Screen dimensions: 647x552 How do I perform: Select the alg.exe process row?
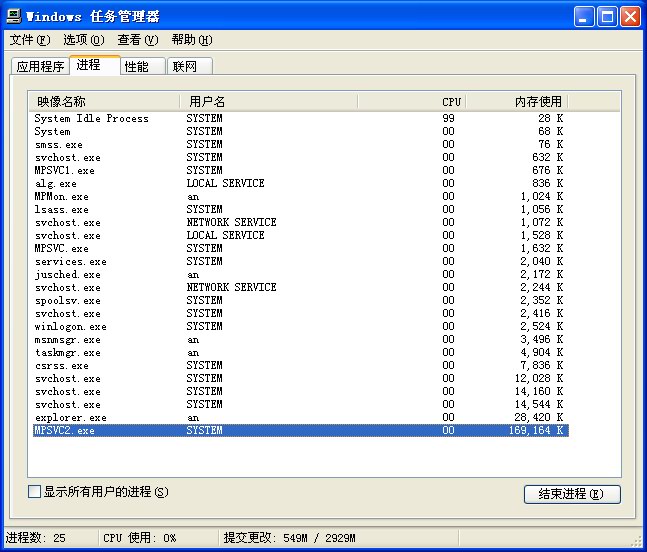301,184
